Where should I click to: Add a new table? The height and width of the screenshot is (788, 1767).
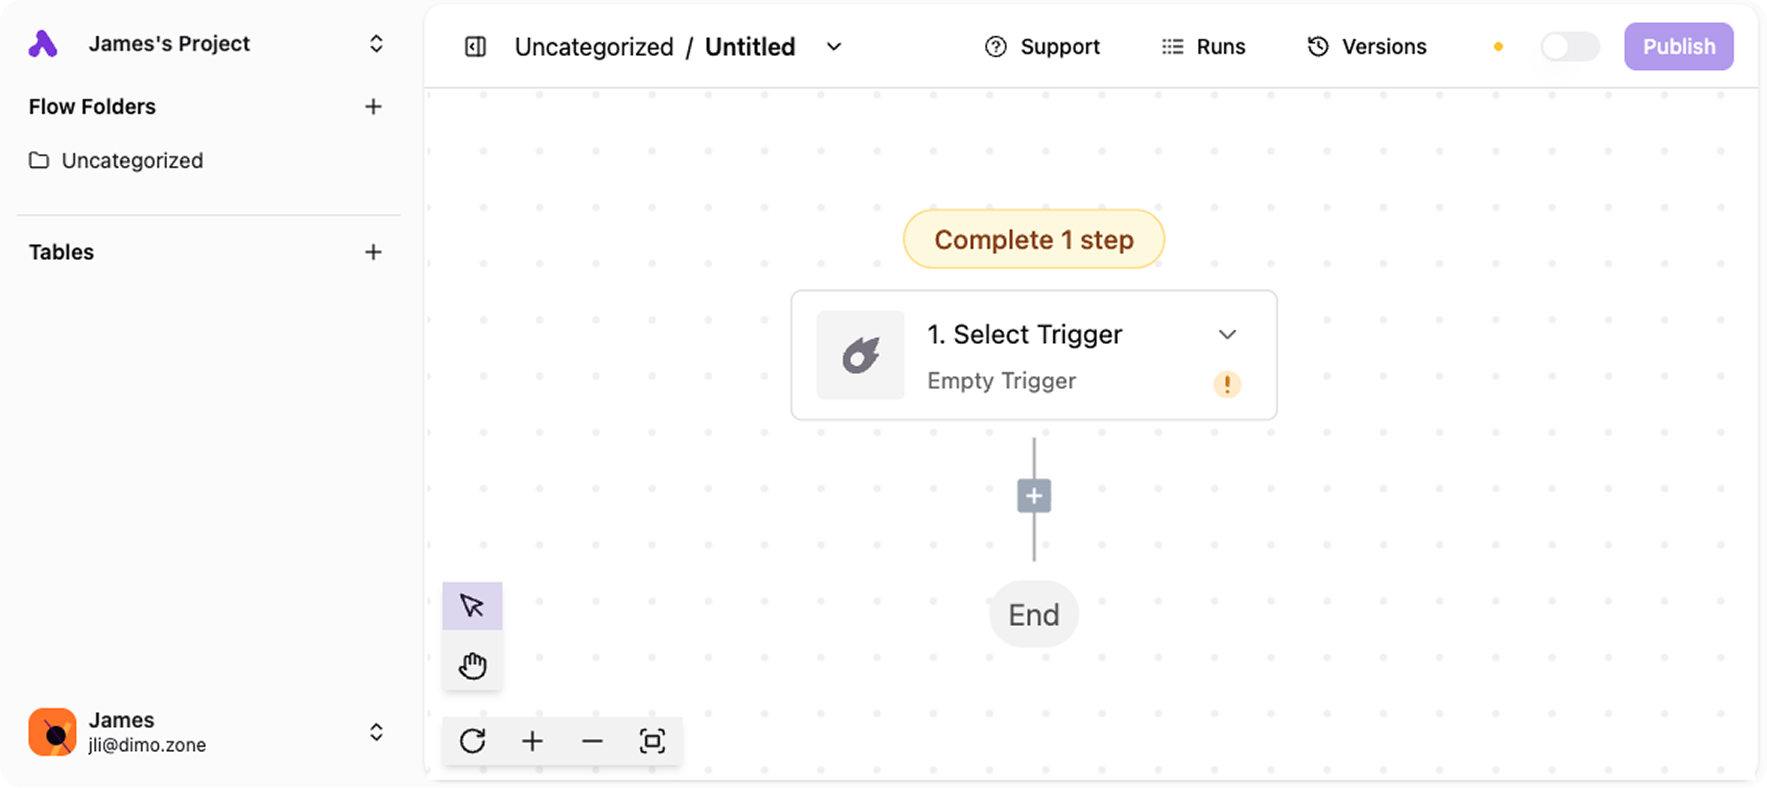click(x=373, y=252)
